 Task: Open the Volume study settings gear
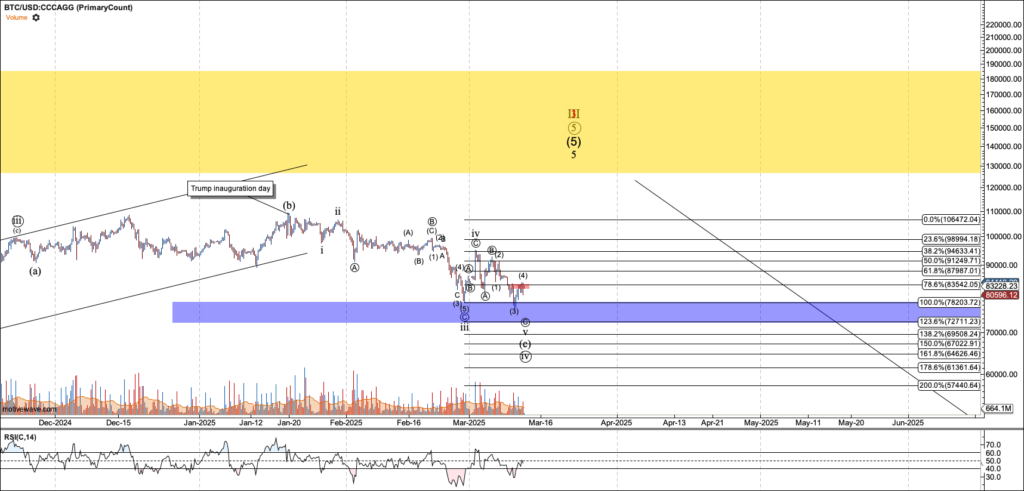coord(36,17)
